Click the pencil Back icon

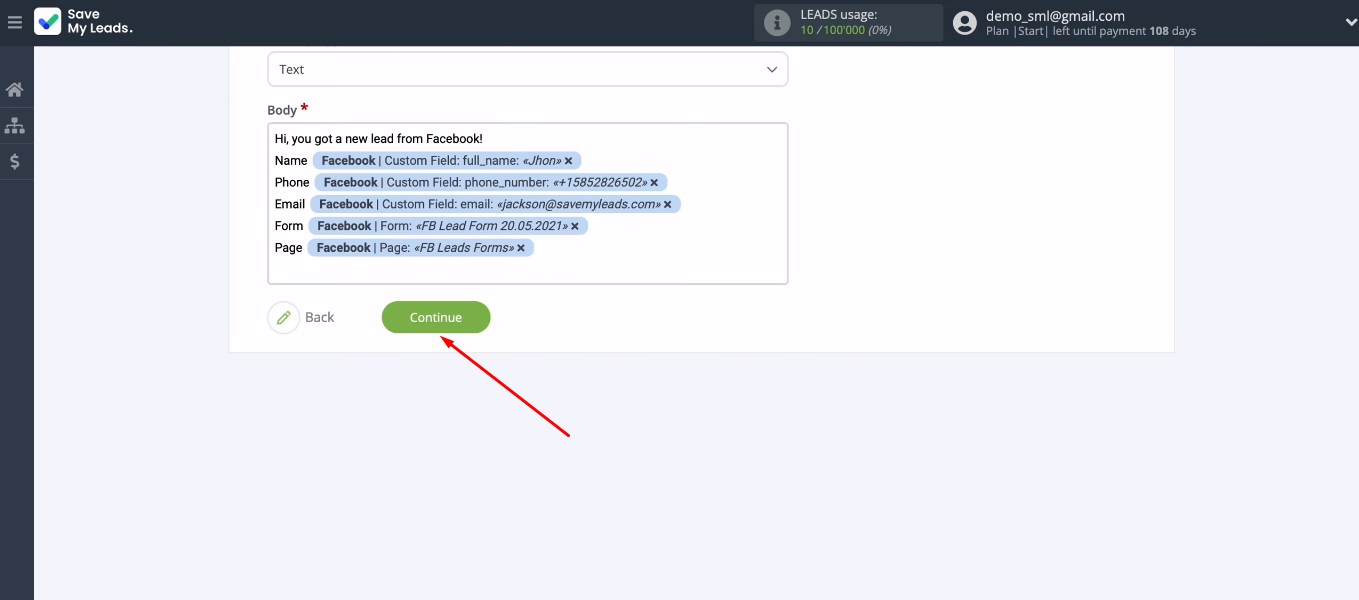tap(284, 317)
